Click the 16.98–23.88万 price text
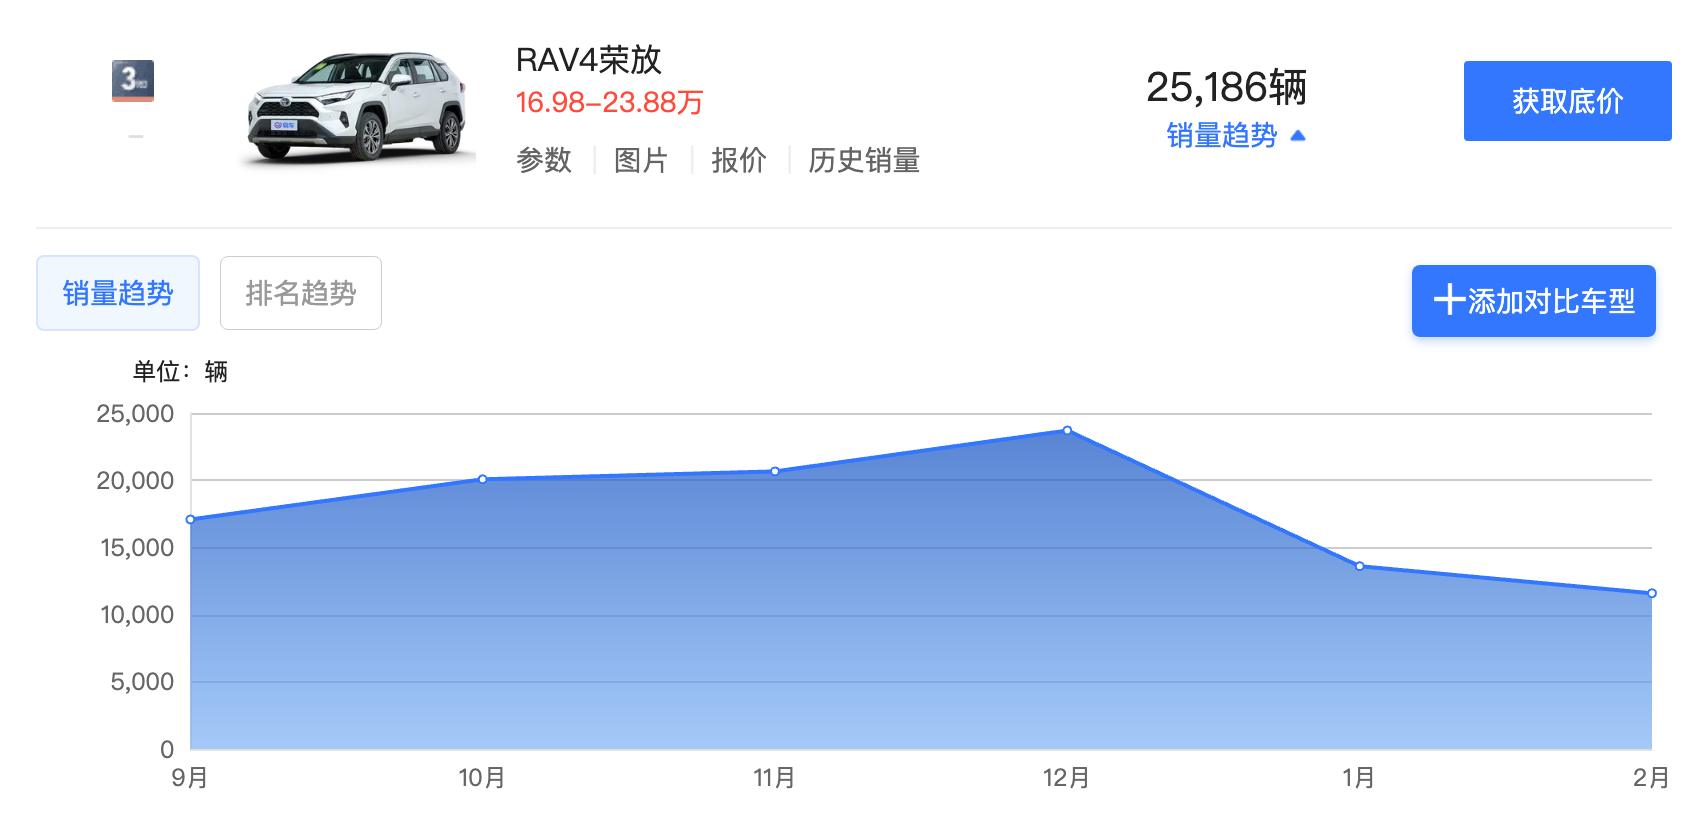Viewport: 1708px width, 820px height. pos(610,102)
